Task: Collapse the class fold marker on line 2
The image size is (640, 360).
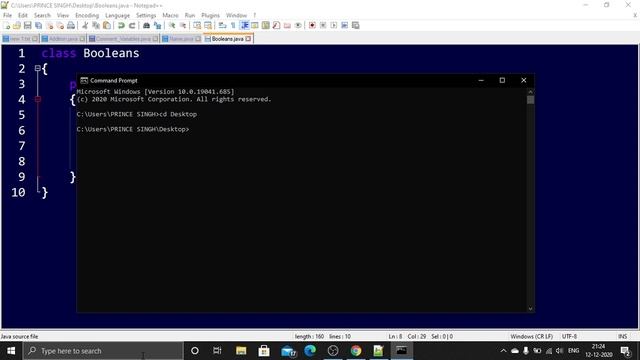Action: tap(38, 68)
